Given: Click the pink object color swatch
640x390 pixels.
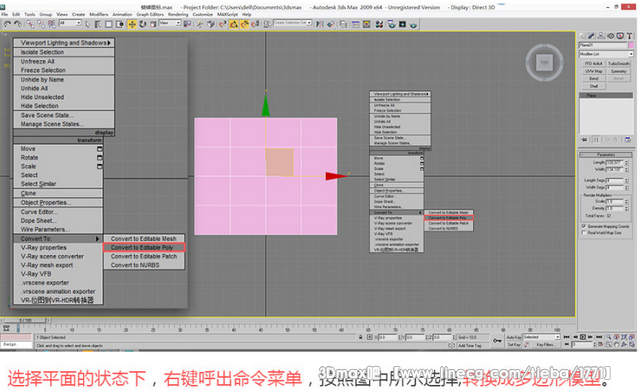Looking at the screenshot, I should pyautogui.click(x=631, y=45).
